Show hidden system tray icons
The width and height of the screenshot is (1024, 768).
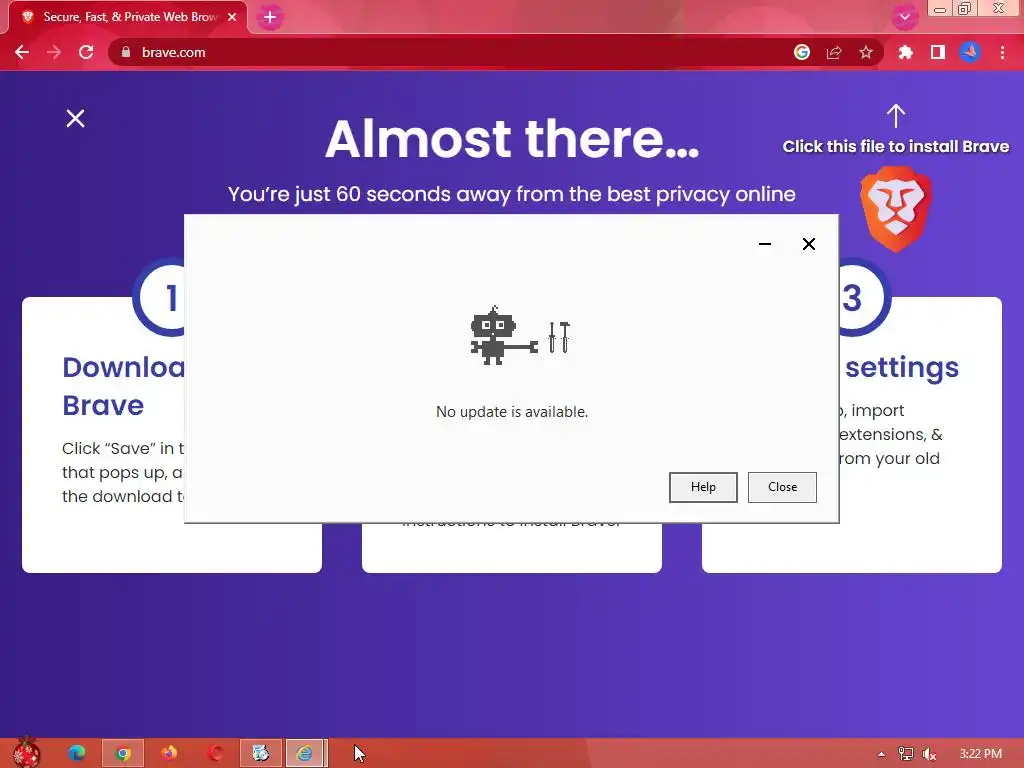882,754
